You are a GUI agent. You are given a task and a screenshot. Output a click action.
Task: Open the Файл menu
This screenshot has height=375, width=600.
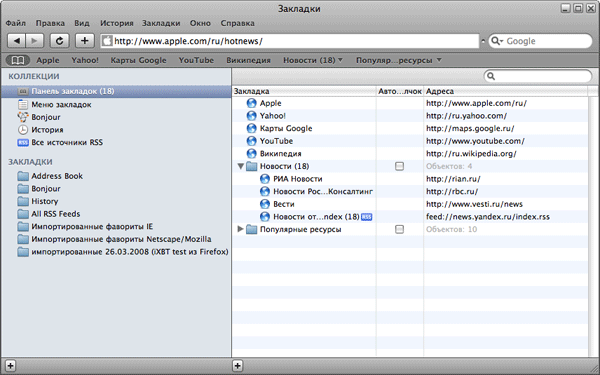click(x=16, y=23)
